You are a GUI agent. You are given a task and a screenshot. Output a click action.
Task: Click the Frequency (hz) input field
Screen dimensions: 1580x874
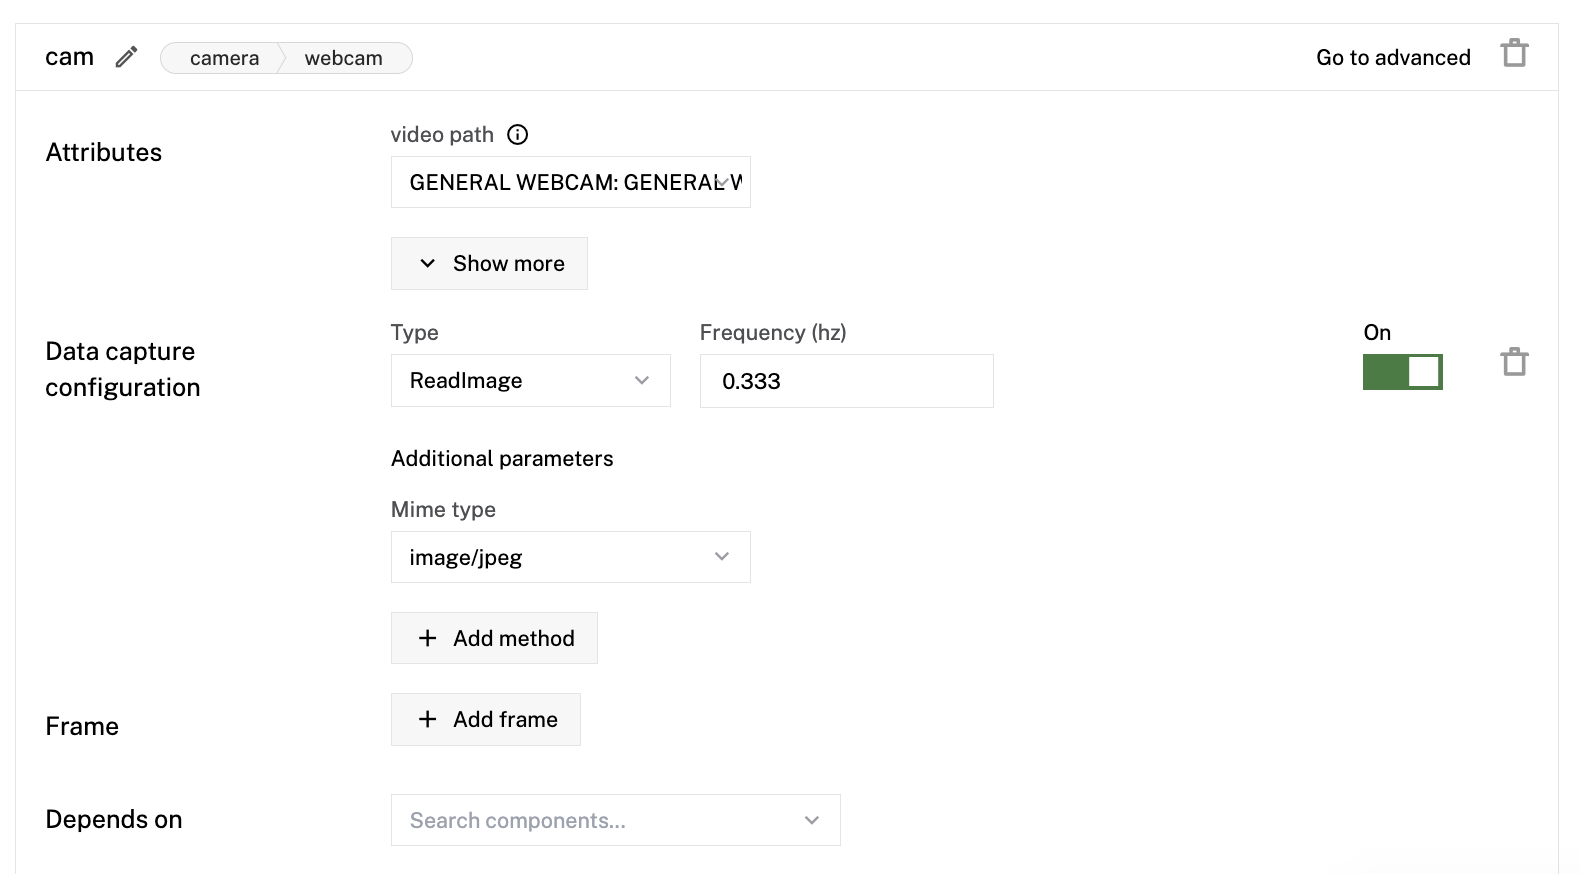coord(846,381)
